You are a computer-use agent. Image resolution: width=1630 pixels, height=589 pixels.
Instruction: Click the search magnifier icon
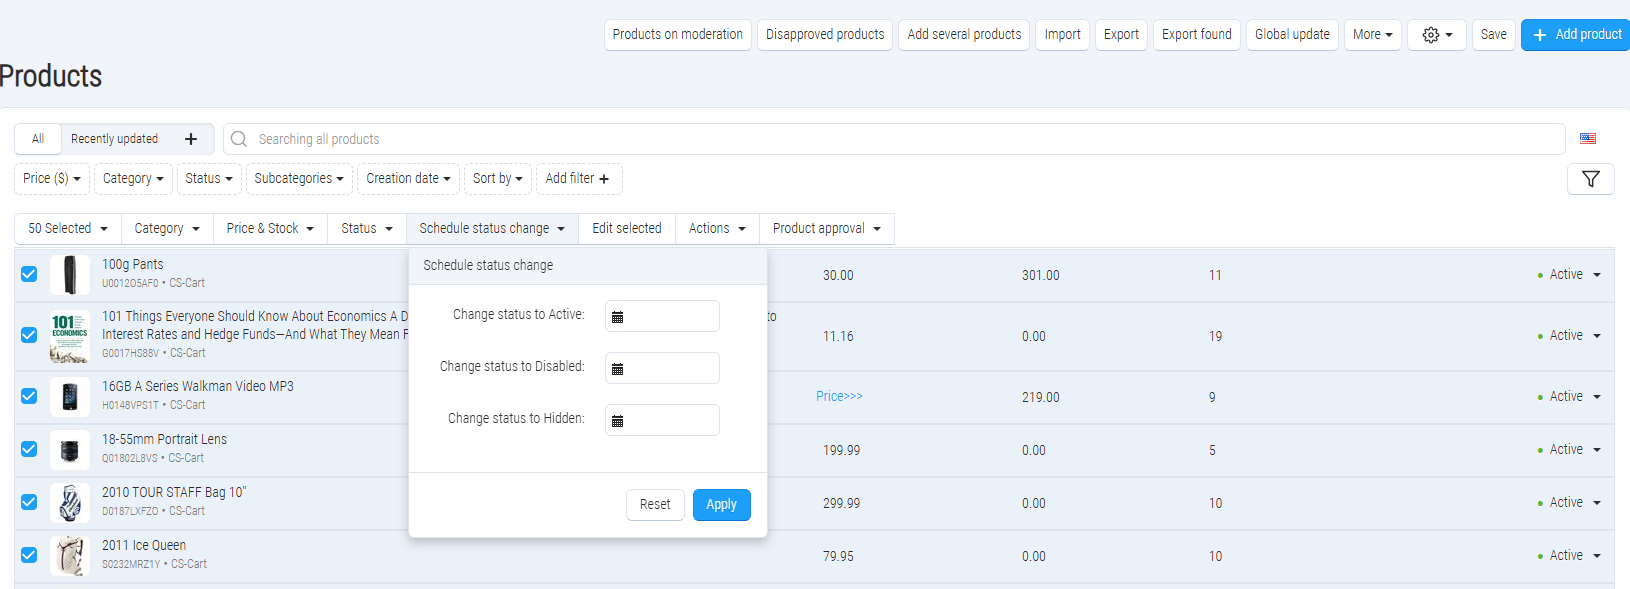(239, 139)
